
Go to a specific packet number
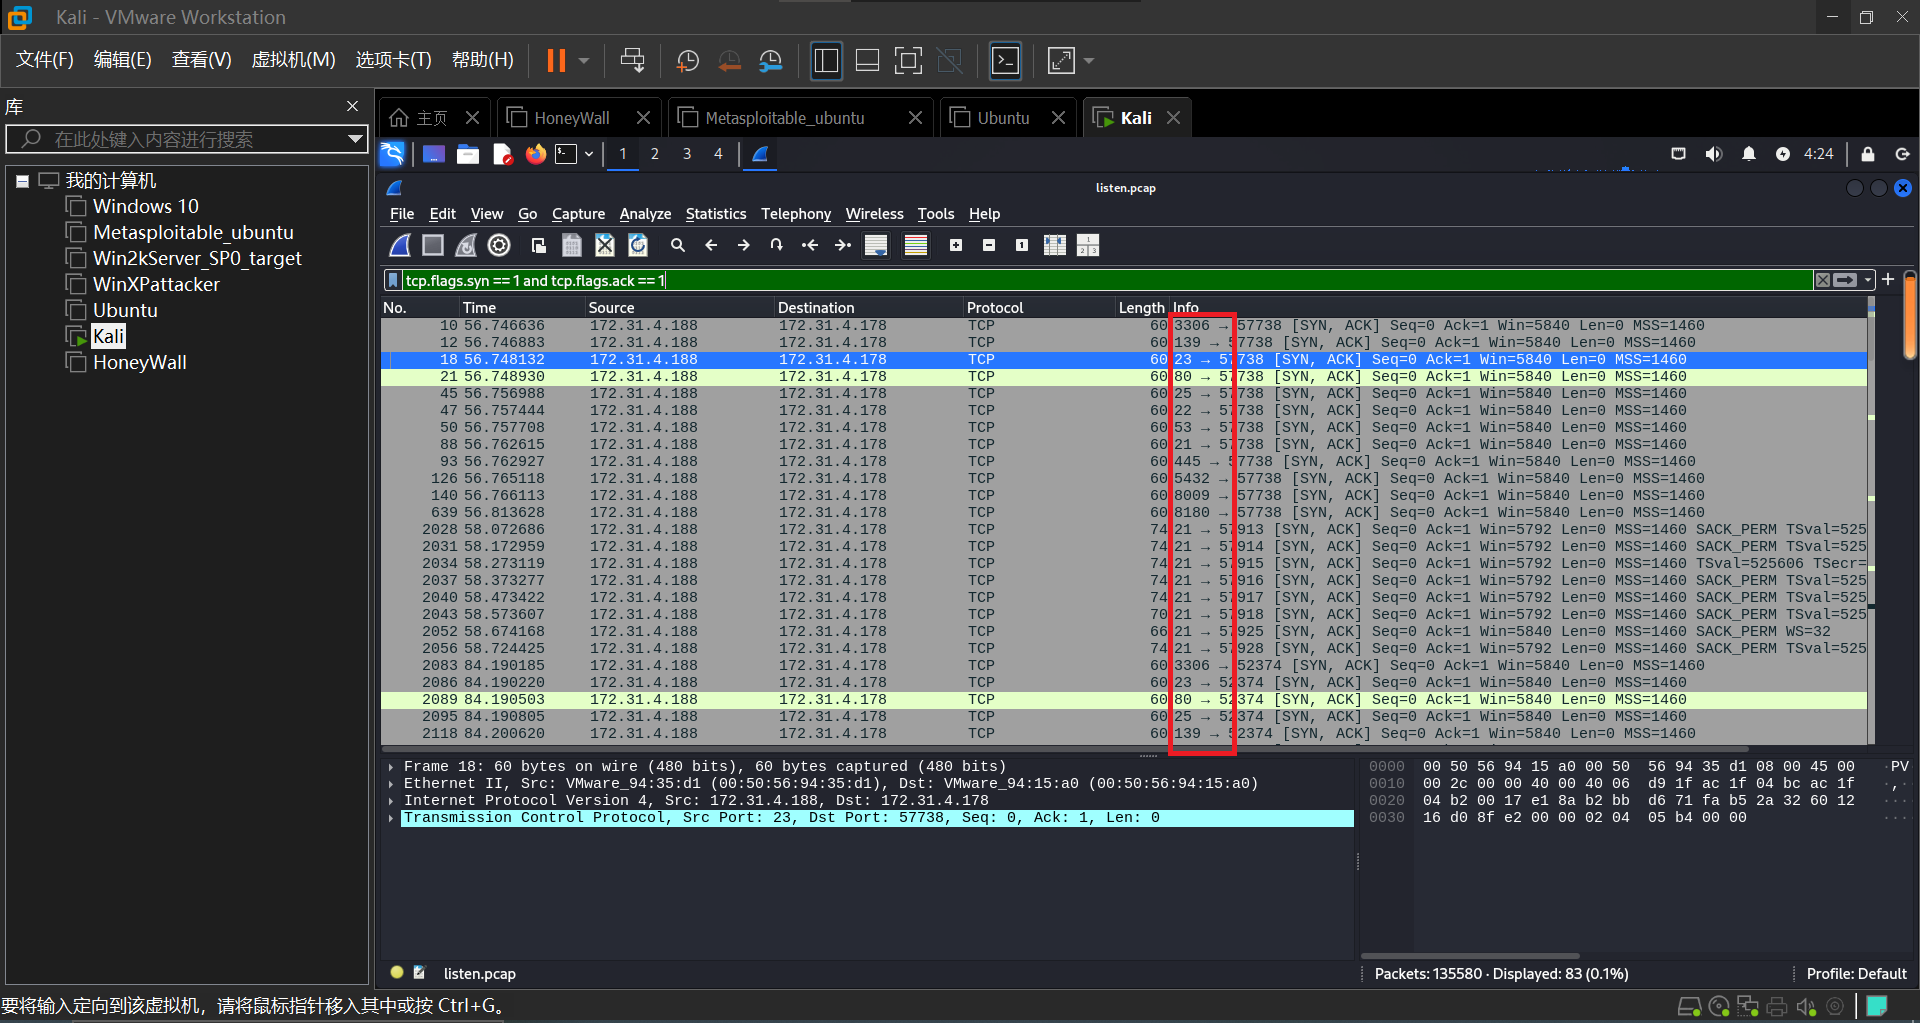777,245
